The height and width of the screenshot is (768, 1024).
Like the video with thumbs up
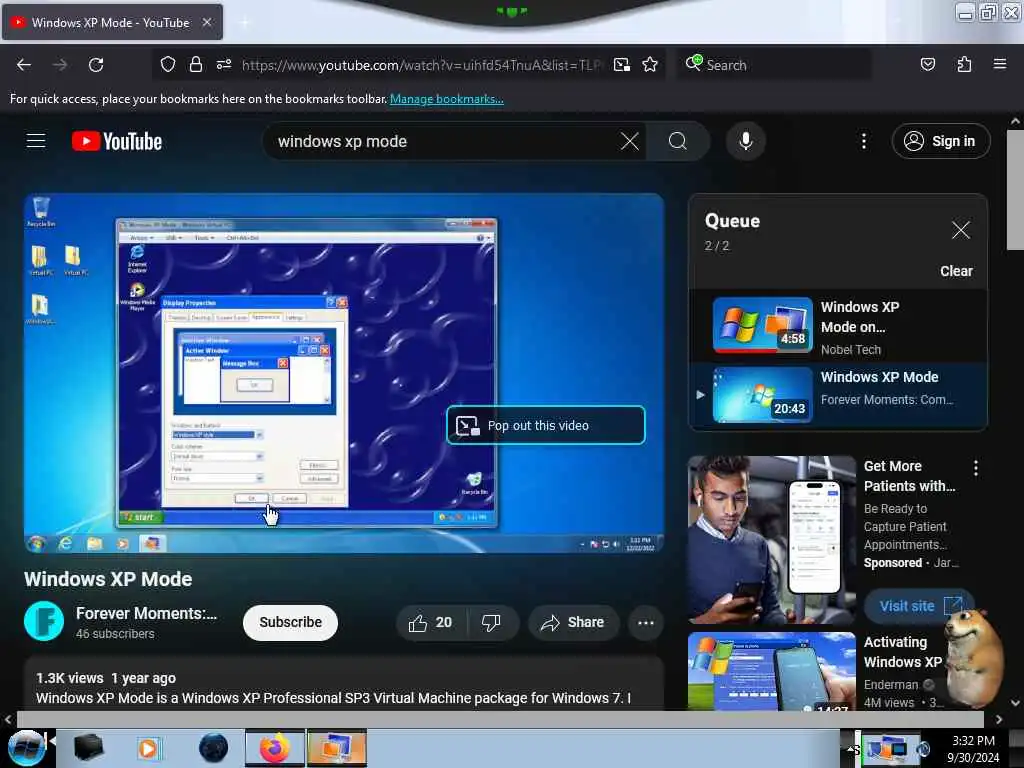[x=430, y=623]
